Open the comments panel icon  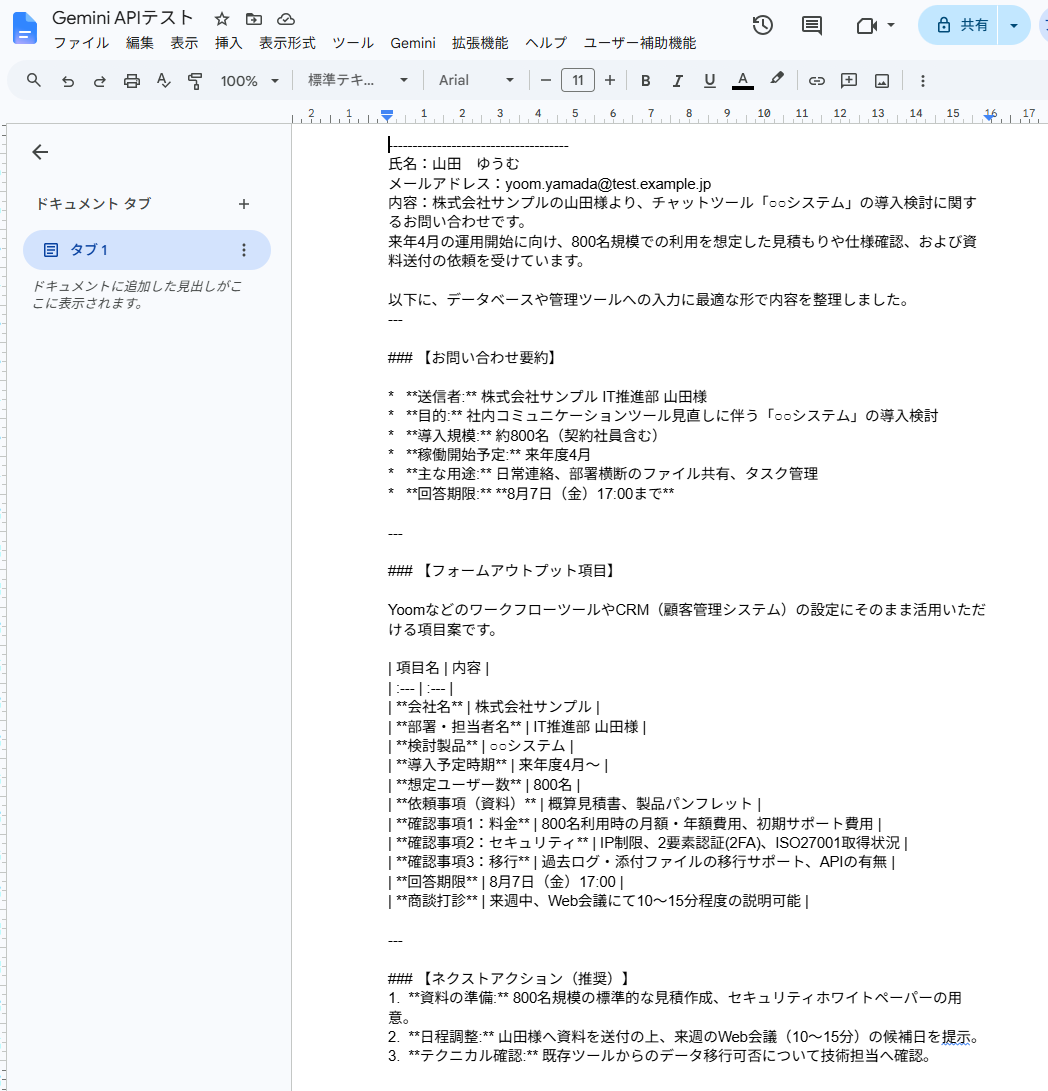tap(811, 26)
